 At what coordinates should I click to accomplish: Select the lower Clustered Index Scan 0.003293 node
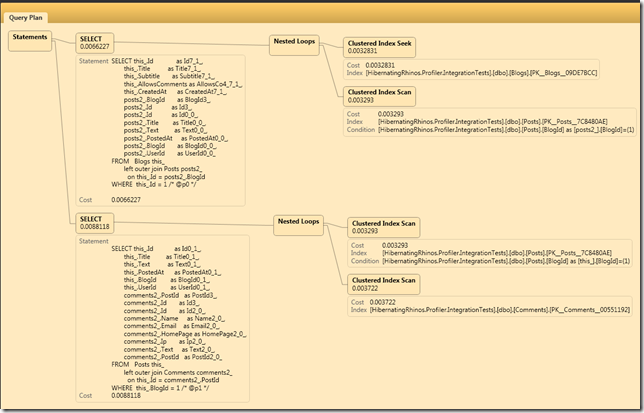click(384, 227)
